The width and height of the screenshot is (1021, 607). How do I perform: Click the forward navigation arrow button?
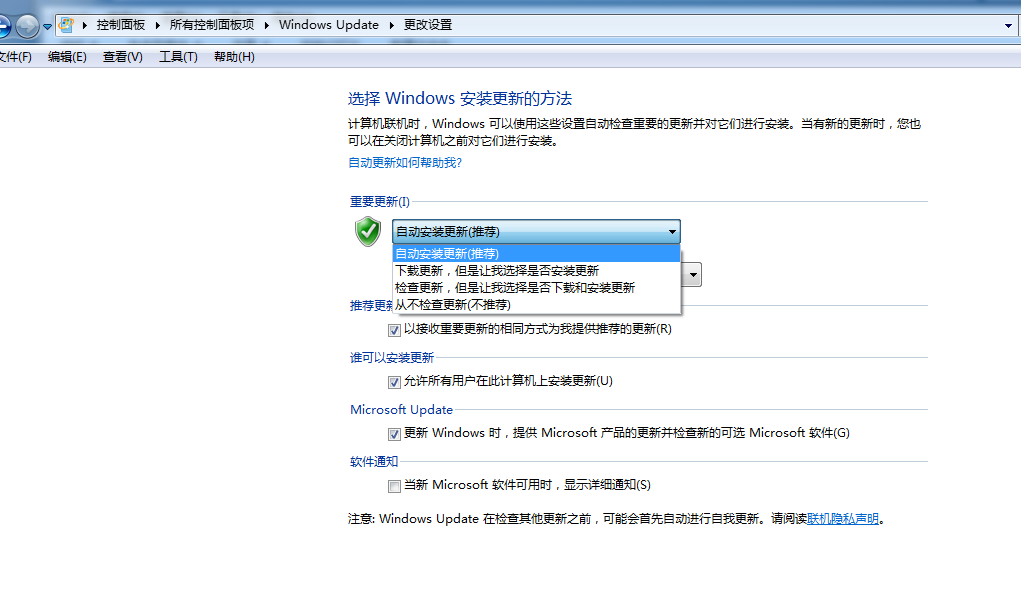click(x=27, y=26)
